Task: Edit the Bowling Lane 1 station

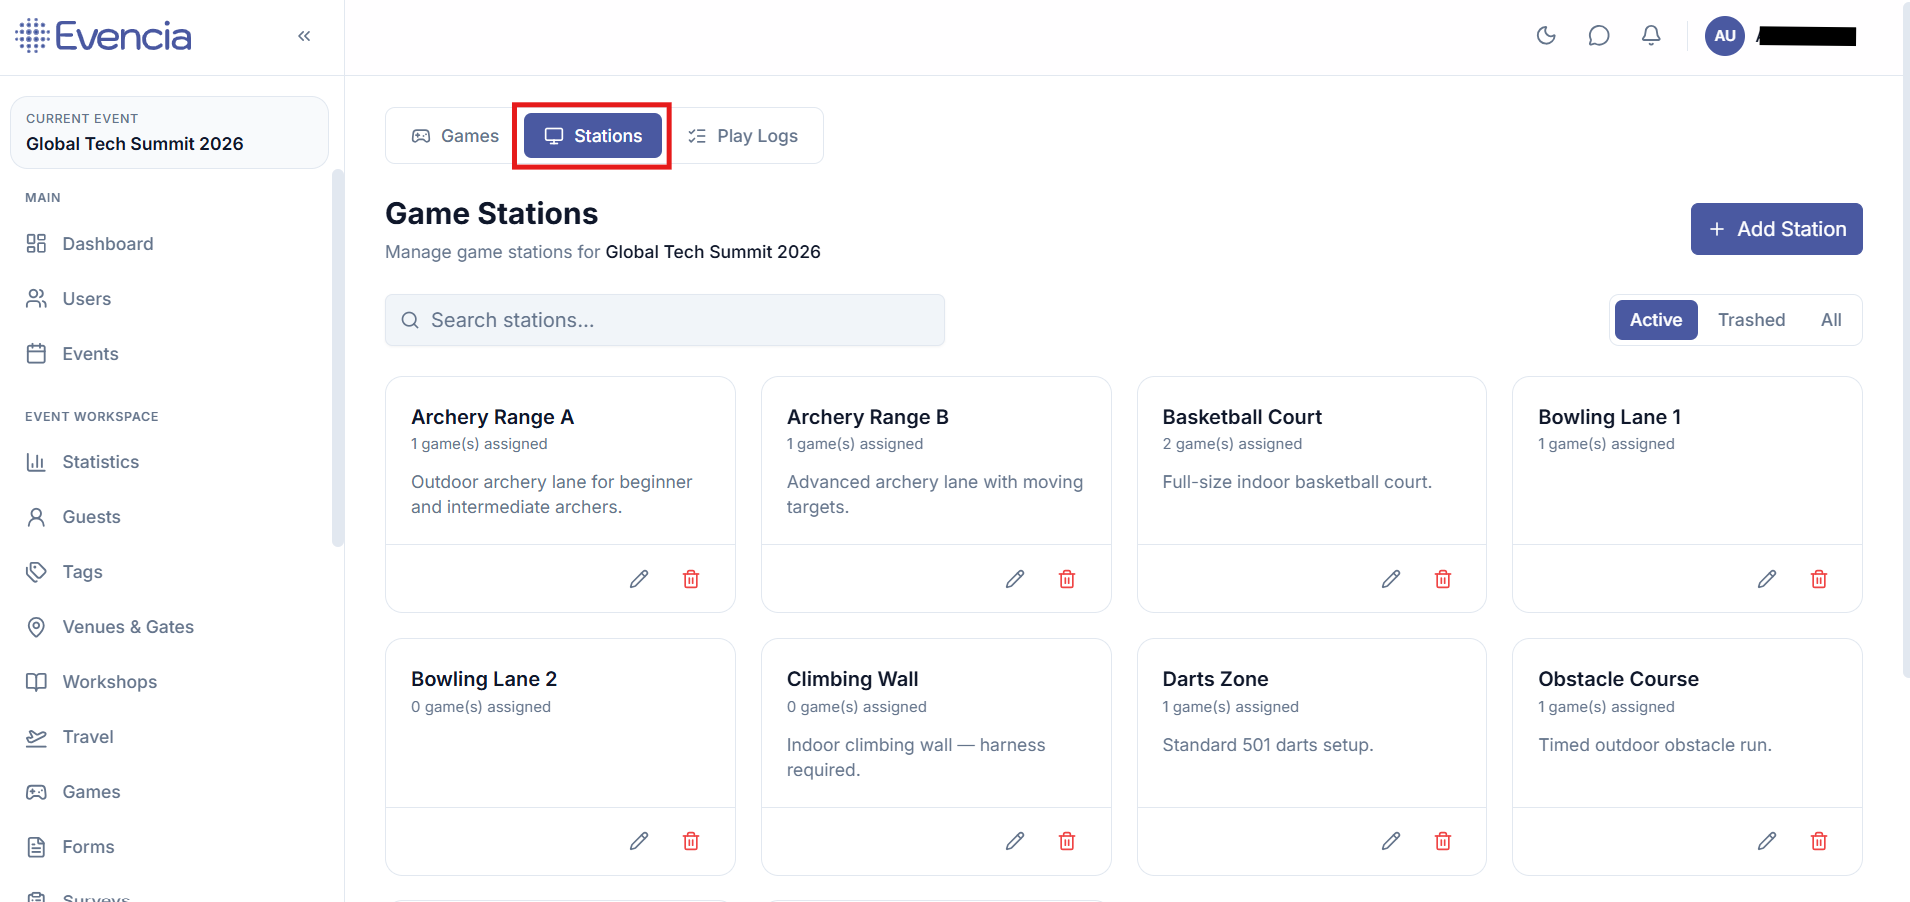Action: tap(1767, 579)
